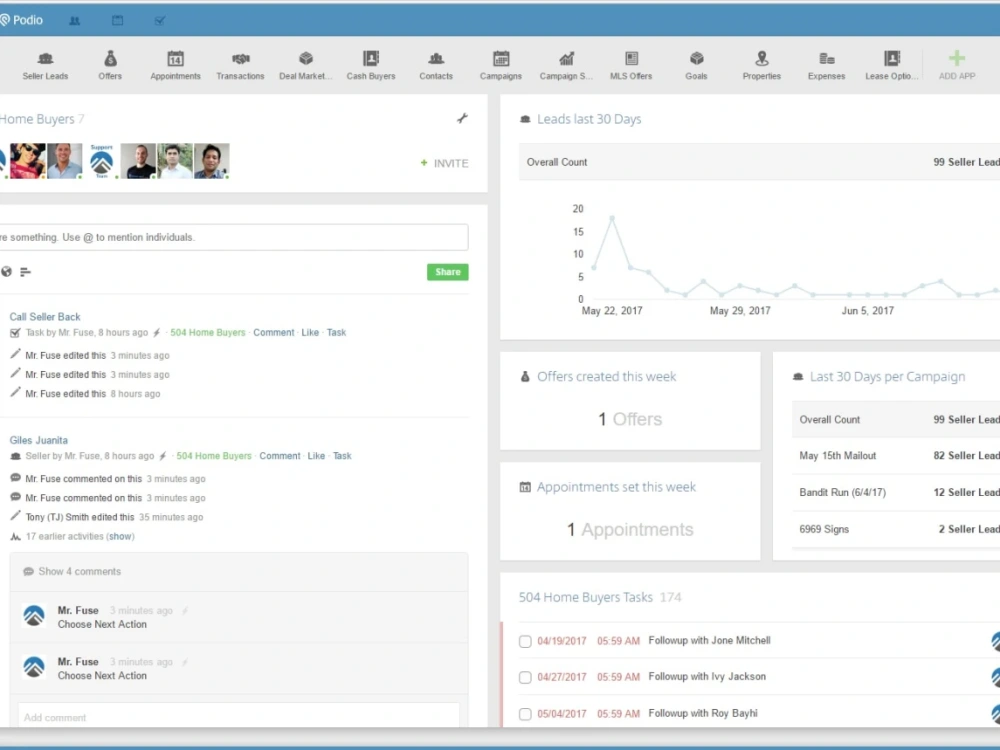The width and height of the screenshot is (1000, 750).
Task: Click the 1 Appointments count
Action: pos(630,529)
